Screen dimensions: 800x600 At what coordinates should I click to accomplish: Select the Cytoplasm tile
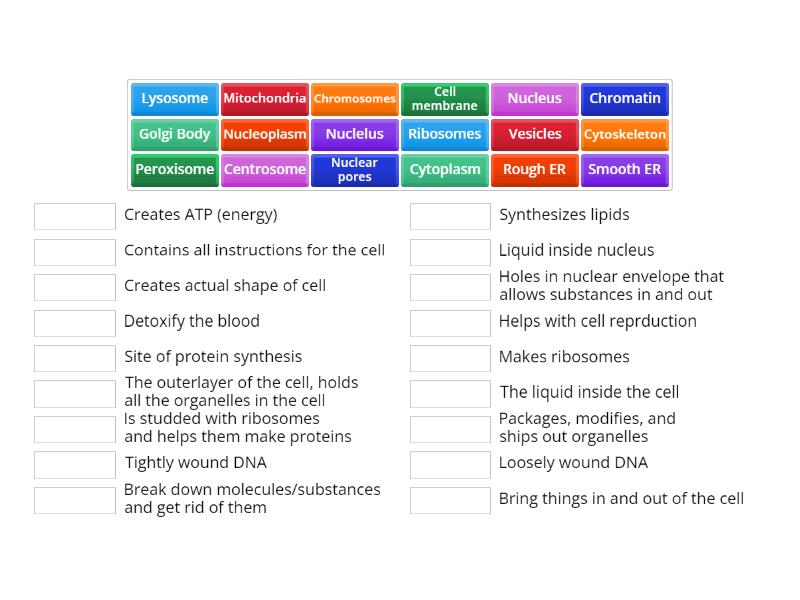(444, 170)
